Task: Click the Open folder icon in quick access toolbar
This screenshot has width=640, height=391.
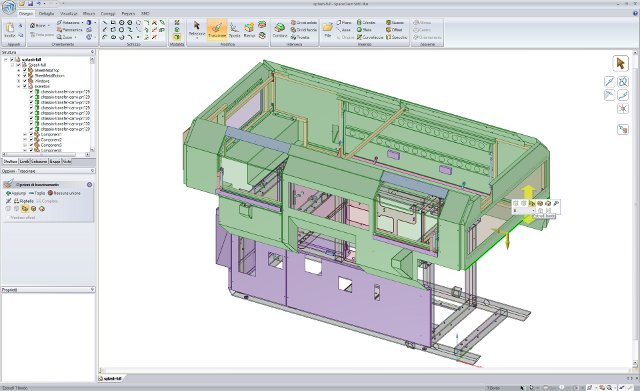Action: pyautogui.click(x=22, y=4)
